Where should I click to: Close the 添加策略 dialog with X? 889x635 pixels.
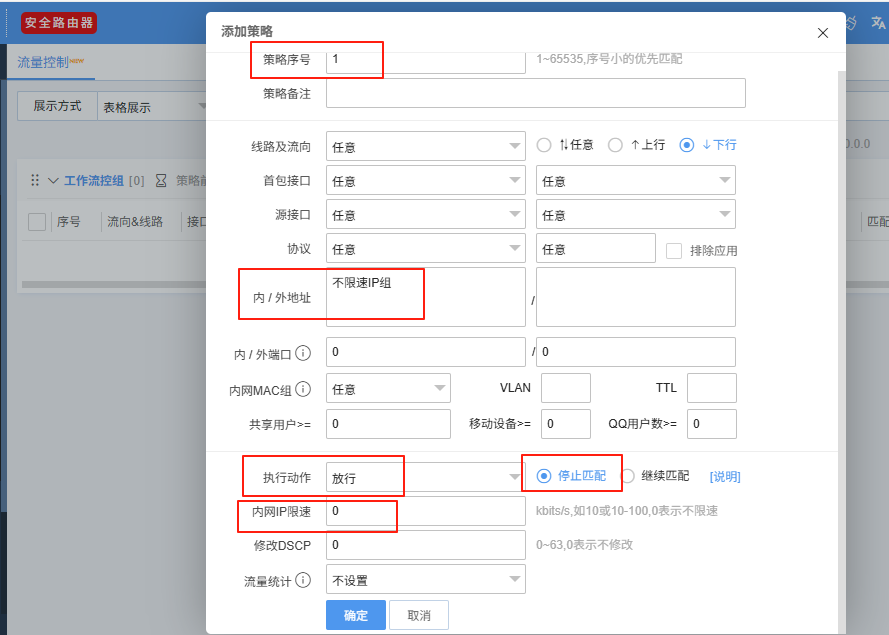pos(823,33)
